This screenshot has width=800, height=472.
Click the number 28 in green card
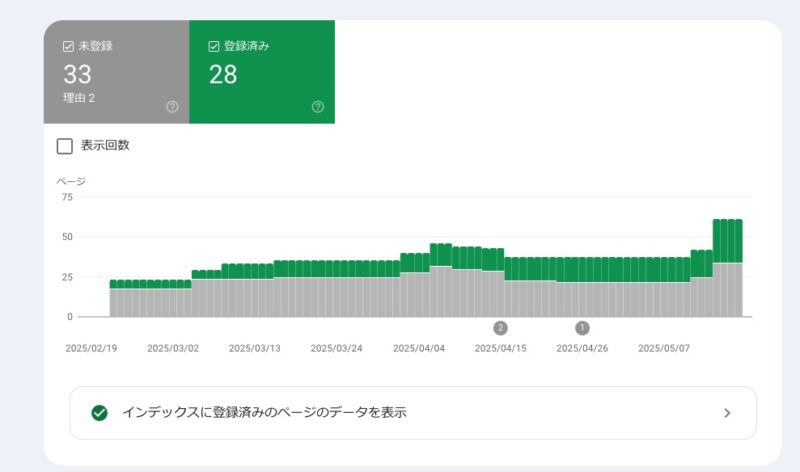(223, 74)
